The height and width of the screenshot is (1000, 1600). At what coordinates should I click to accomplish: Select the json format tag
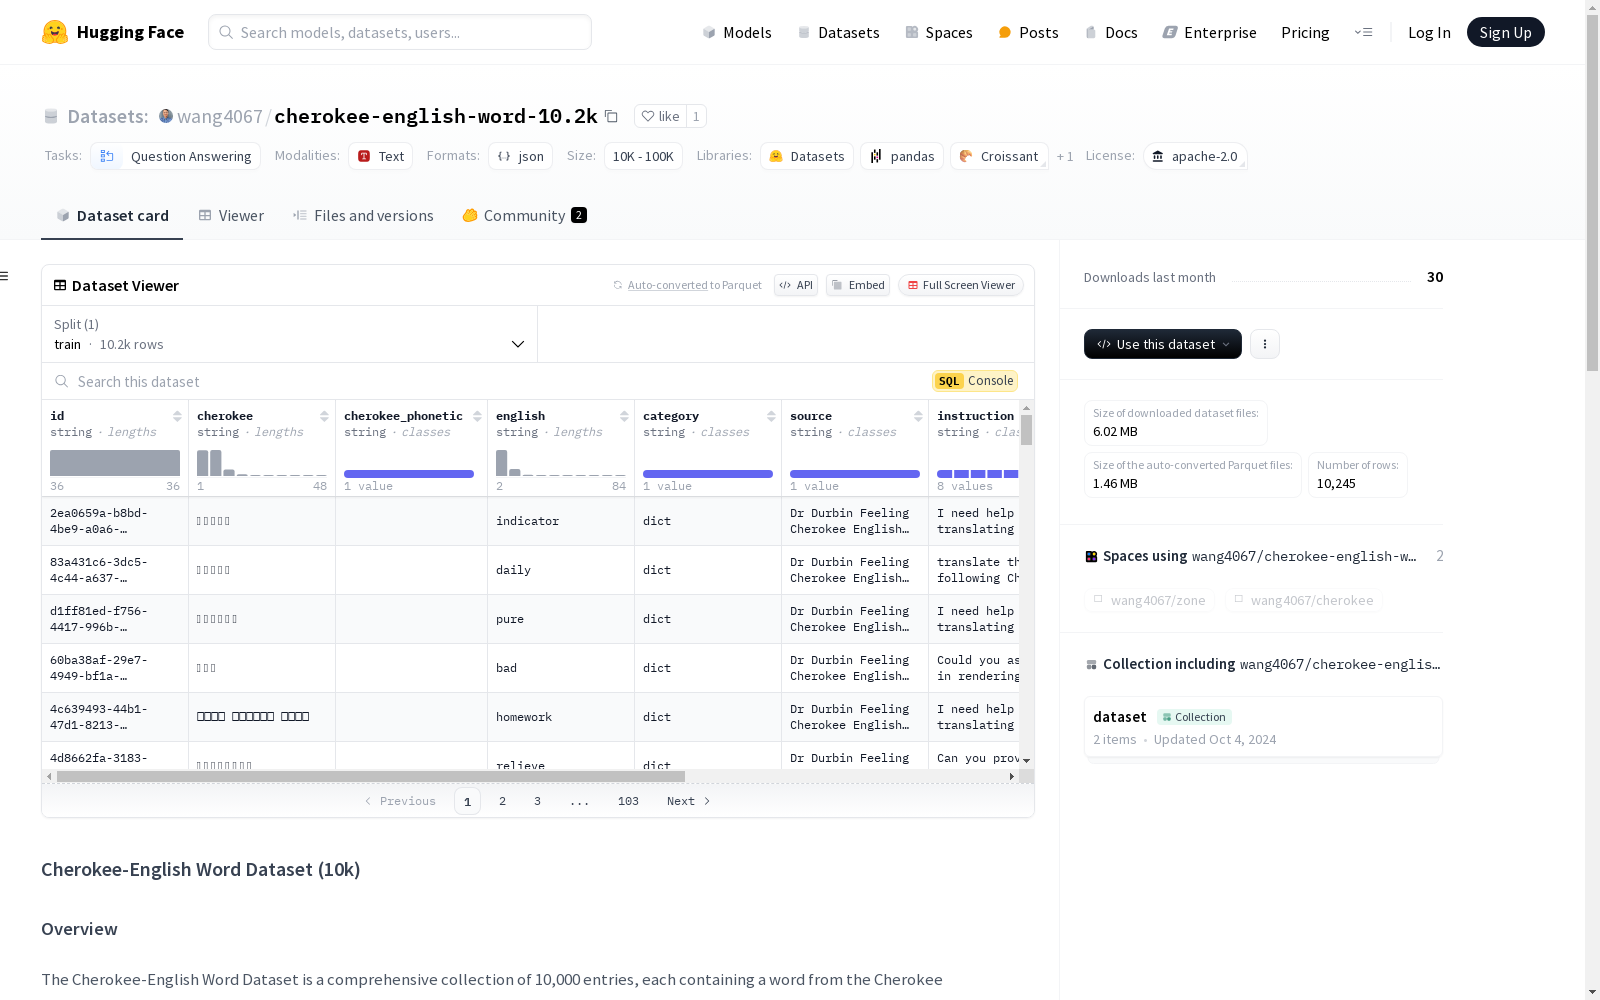pyautogui.click(x=520, y=156)
